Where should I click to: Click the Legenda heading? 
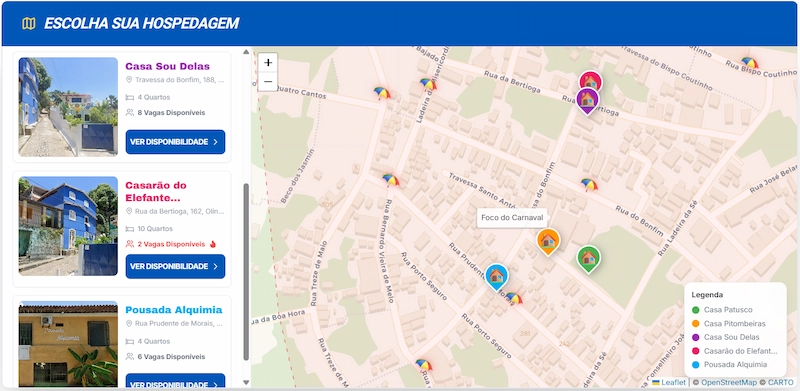707,295
